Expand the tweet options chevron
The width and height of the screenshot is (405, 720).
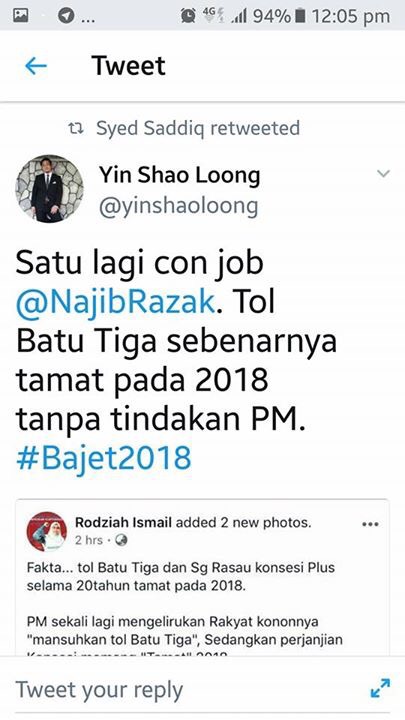click(x=383, y=174)
